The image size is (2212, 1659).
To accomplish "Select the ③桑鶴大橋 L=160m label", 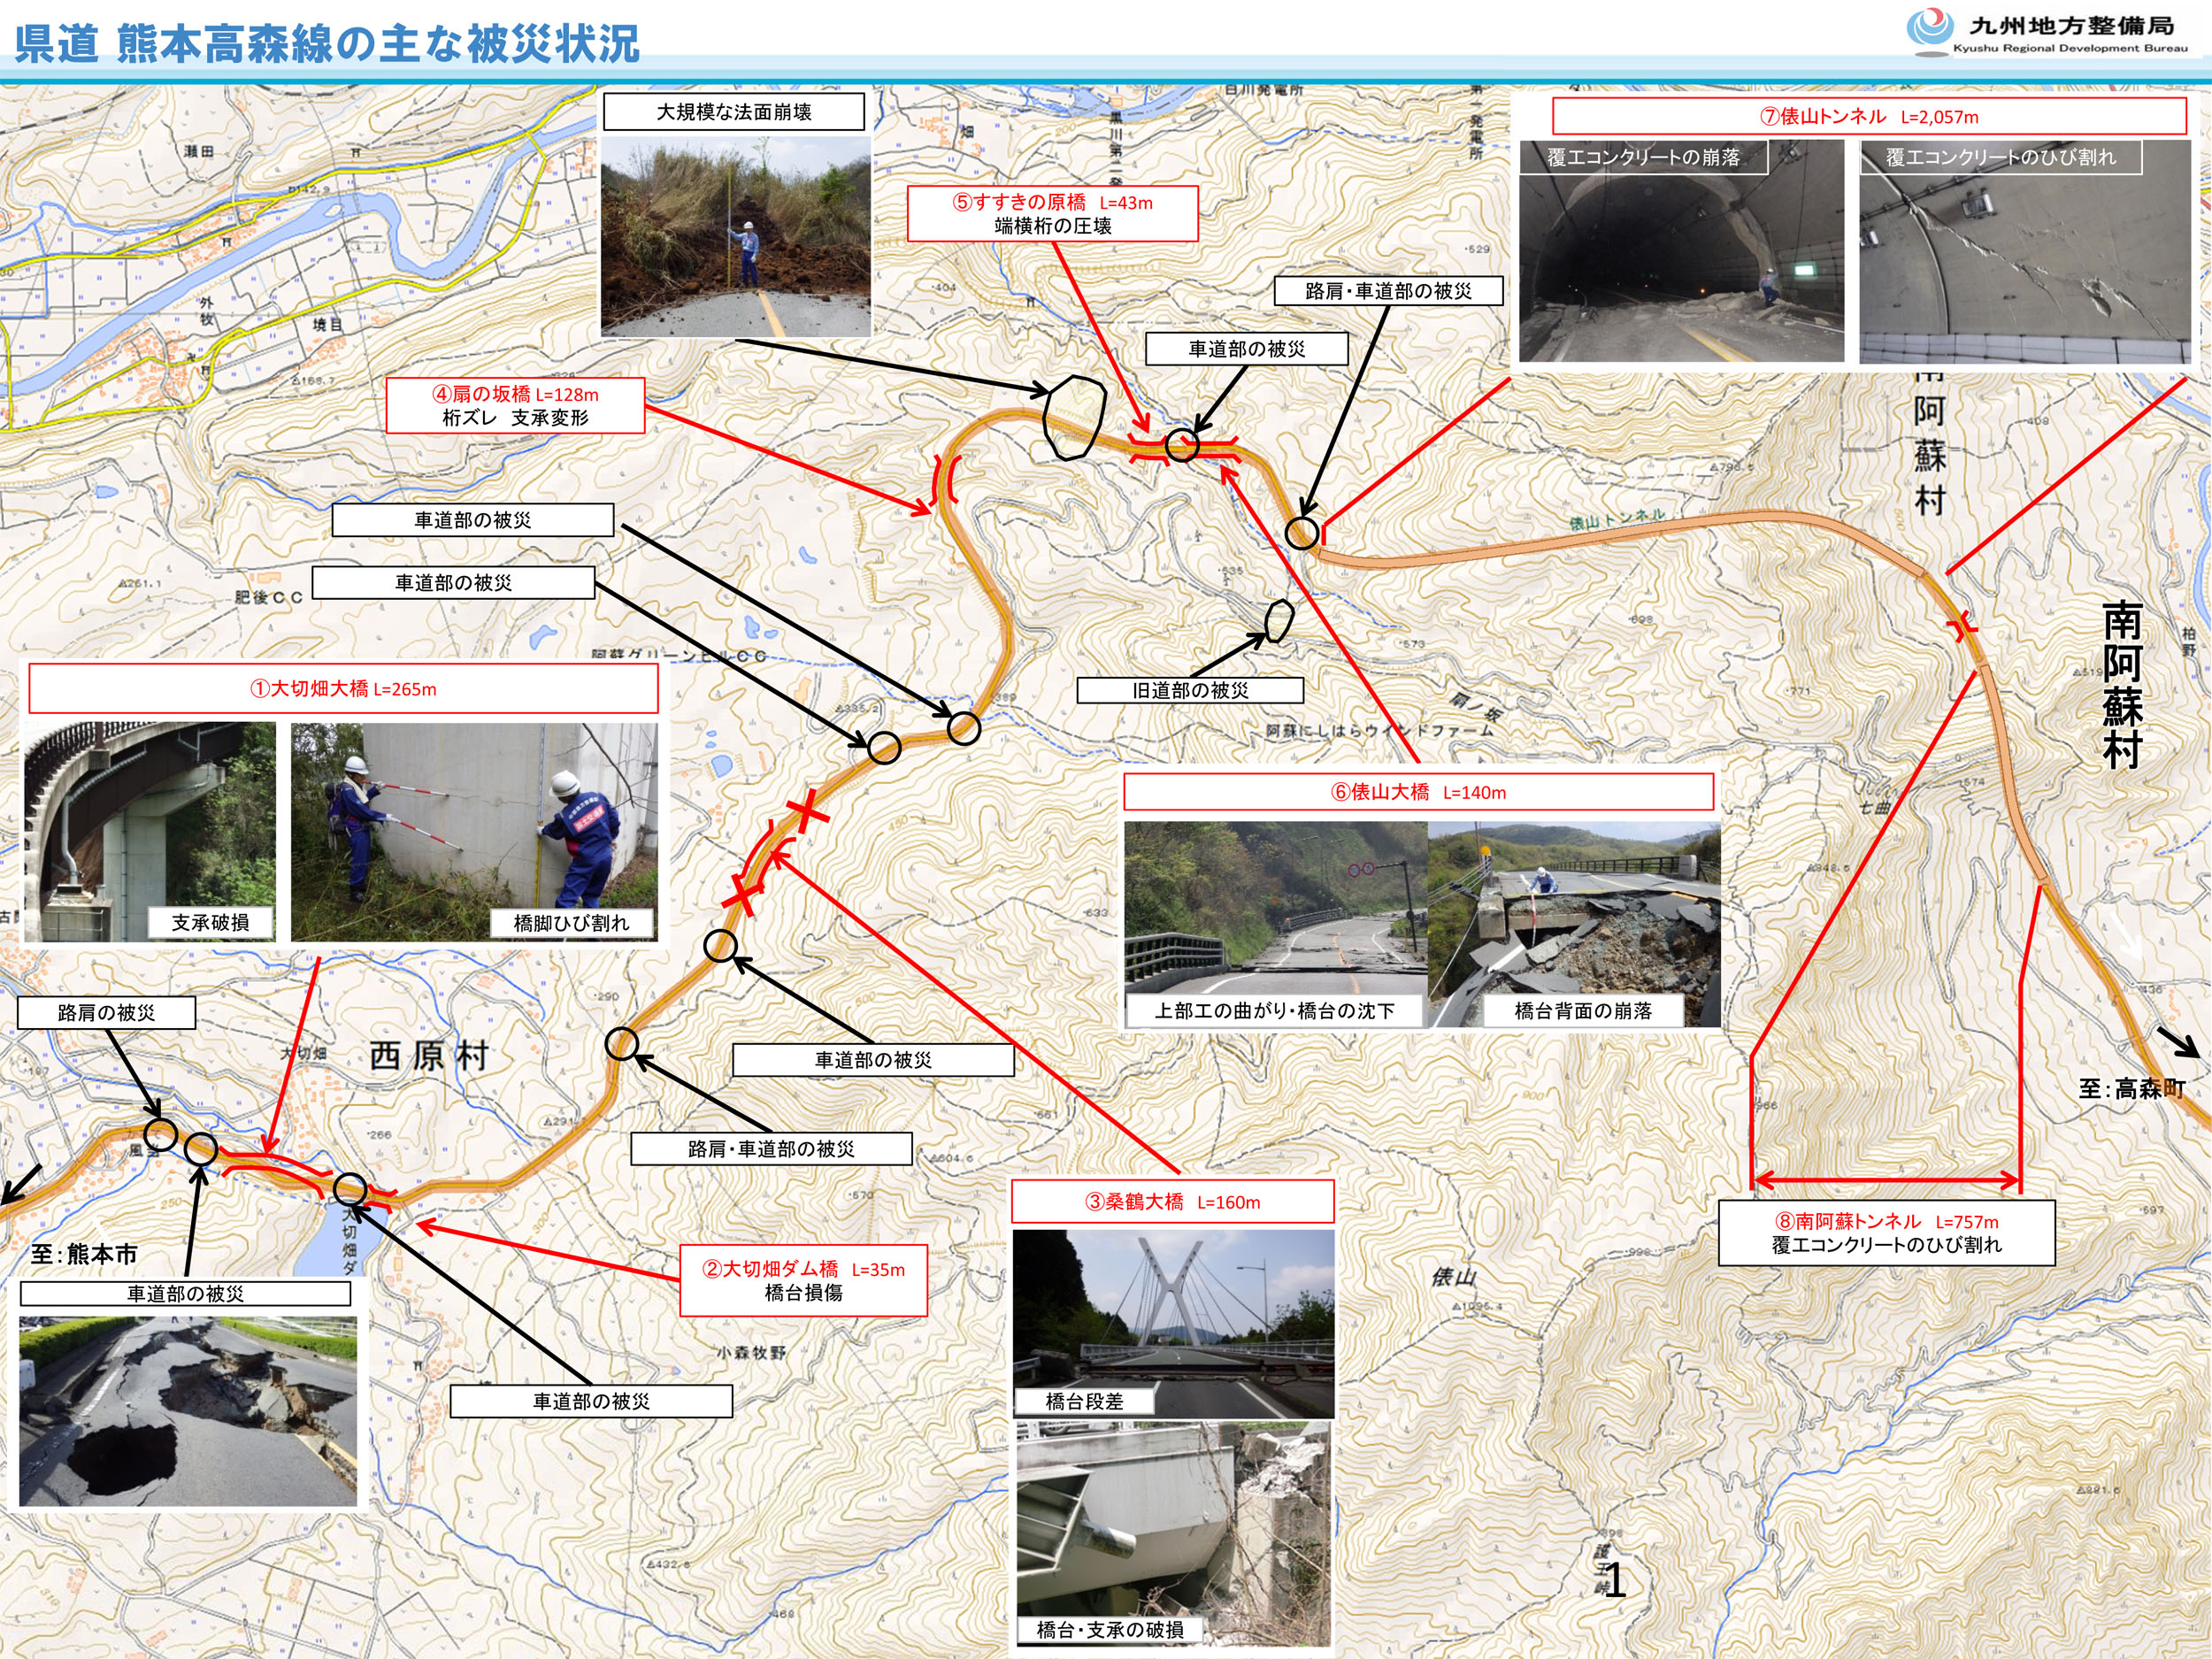I will 1172,1202.
